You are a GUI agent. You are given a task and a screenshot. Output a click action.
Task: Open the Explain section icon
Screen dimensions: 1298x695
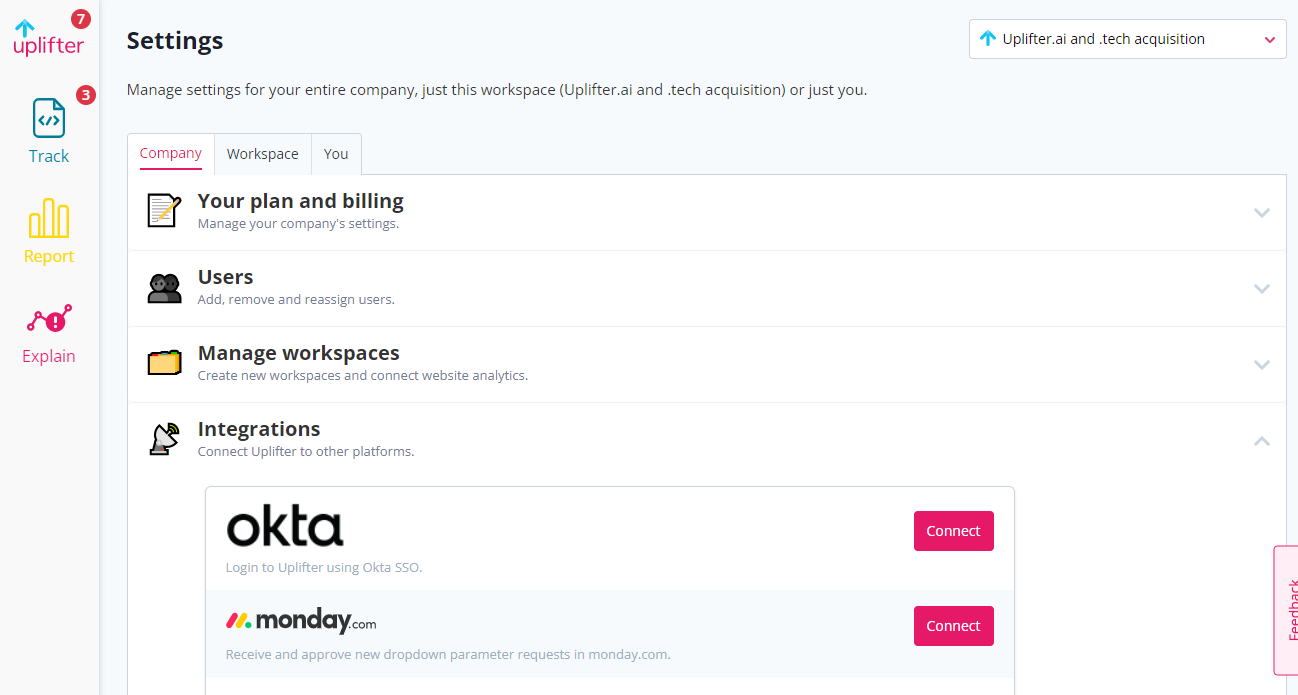click(48, 321)
